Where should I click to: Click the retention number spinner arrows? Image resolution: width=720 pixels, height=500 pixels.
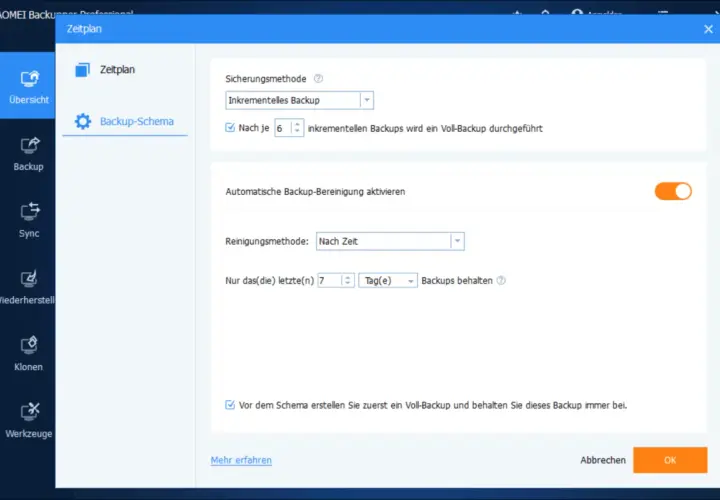pyautogui.click(x=348, y=281)
